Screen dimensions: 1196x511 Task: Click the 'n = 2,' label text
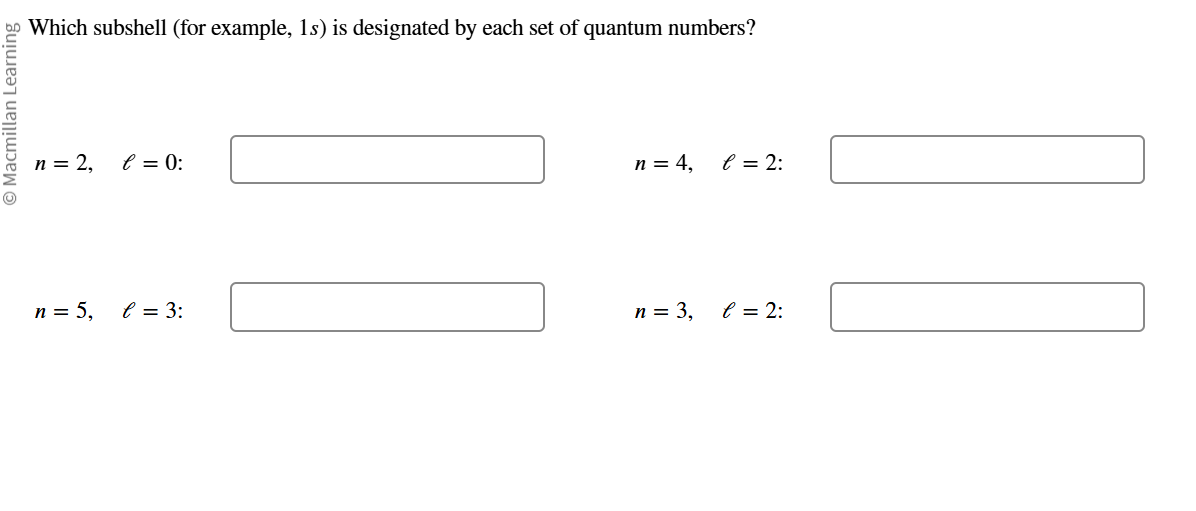64,163
